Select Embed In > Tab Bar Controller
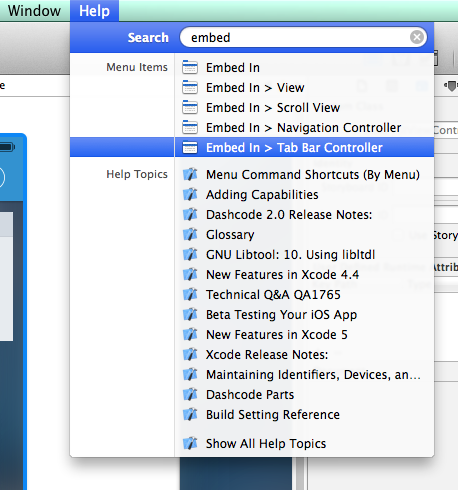This screenshot has width=458, height=490. [x=304, y=147]
